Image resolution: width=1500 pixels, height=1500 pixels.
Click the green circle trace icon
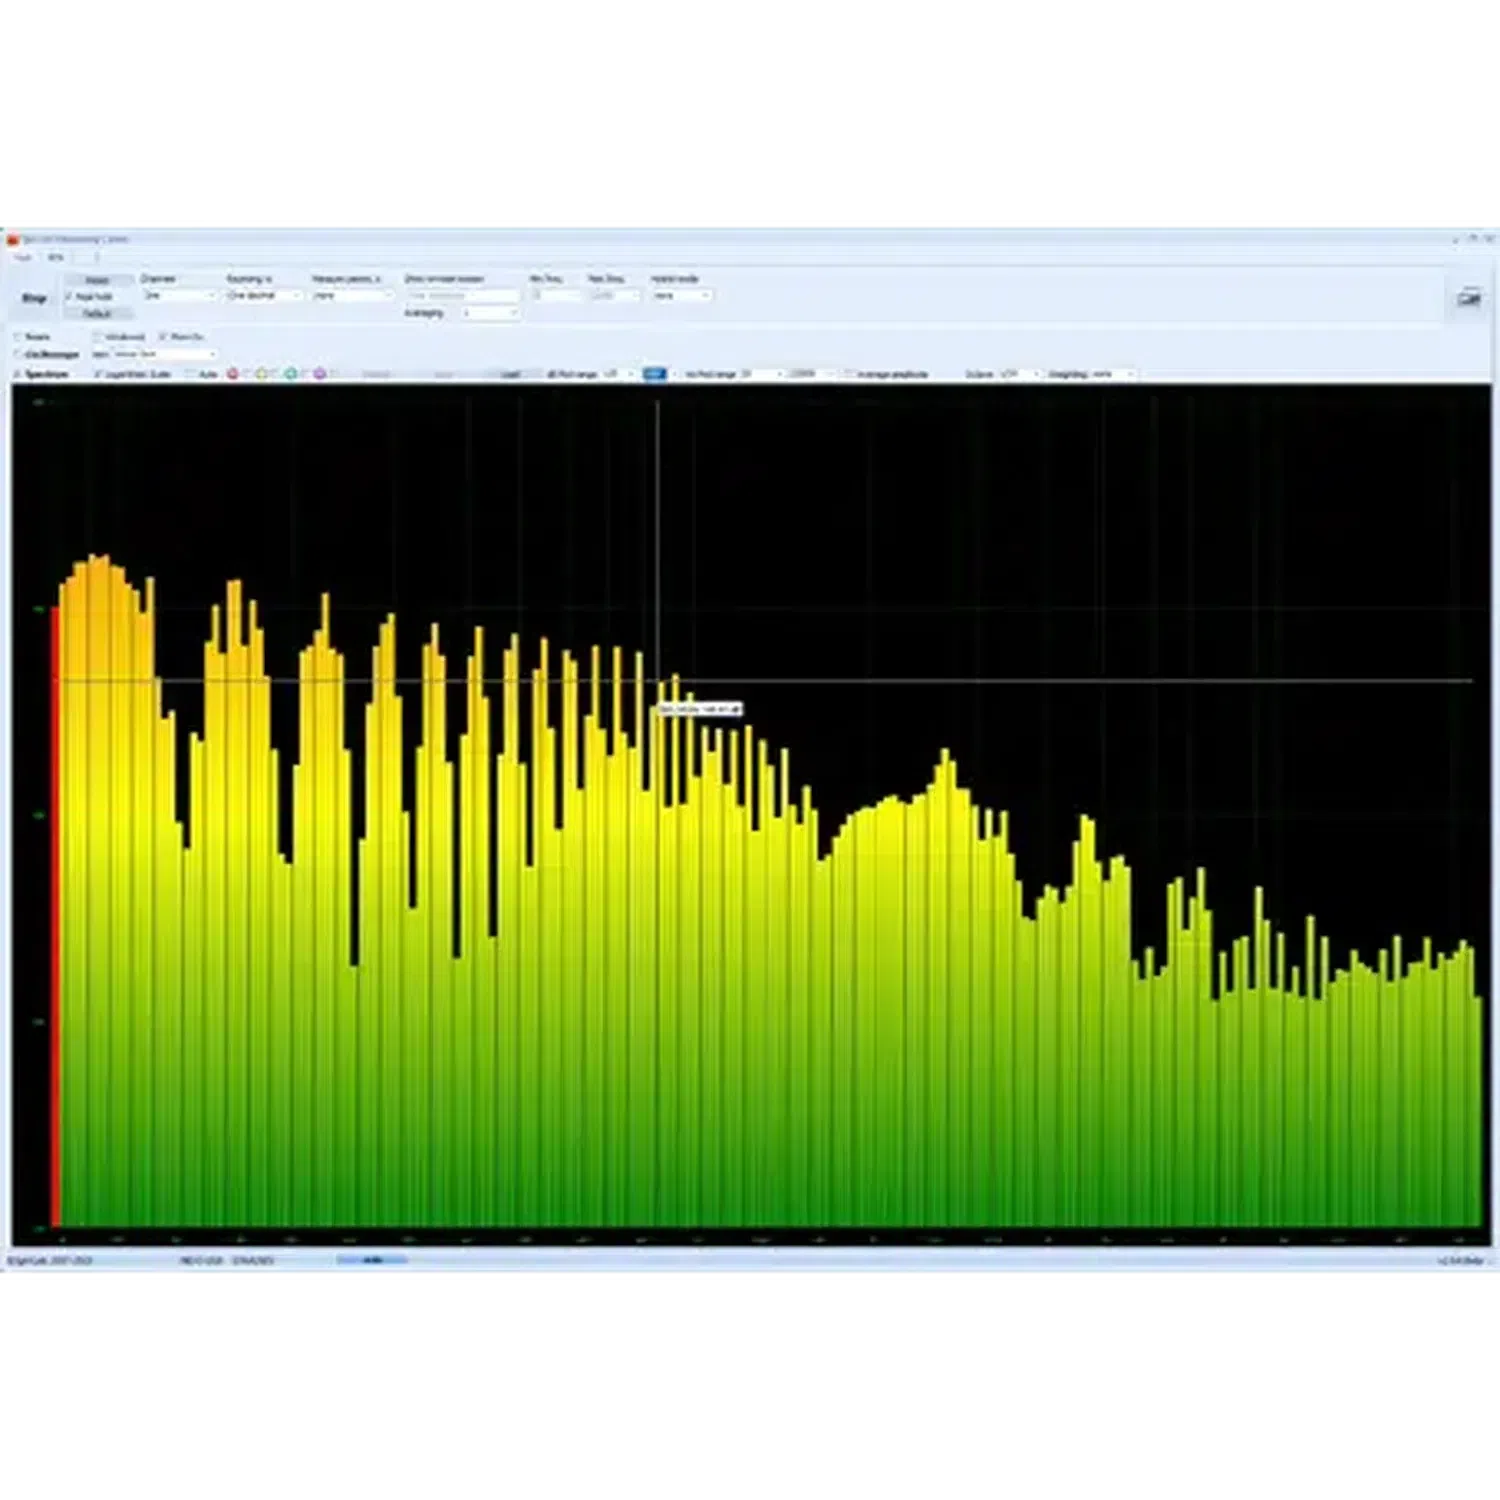point(291,374)
